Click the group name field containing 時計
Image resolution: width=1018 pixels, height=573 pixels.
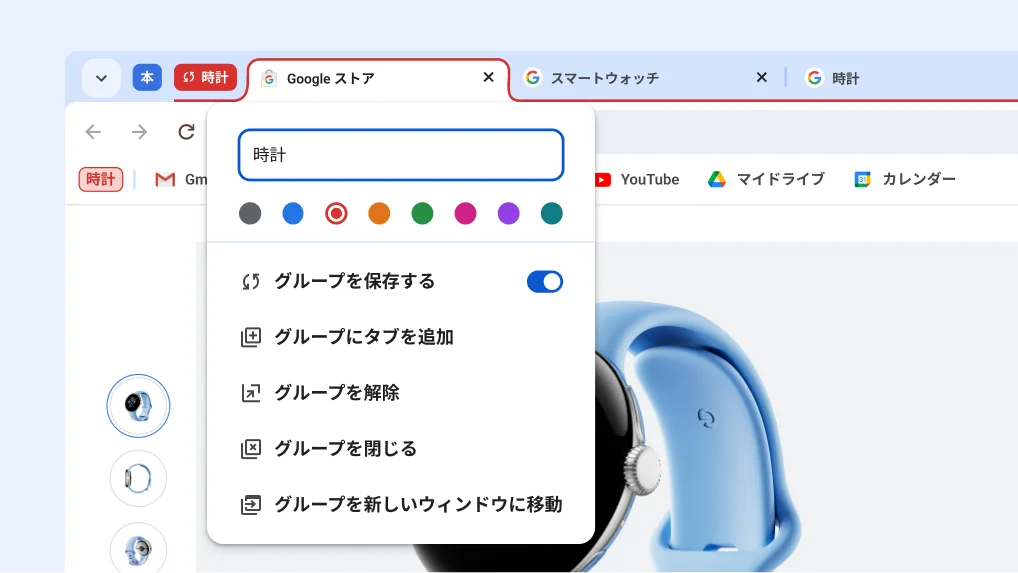(401, 155)
